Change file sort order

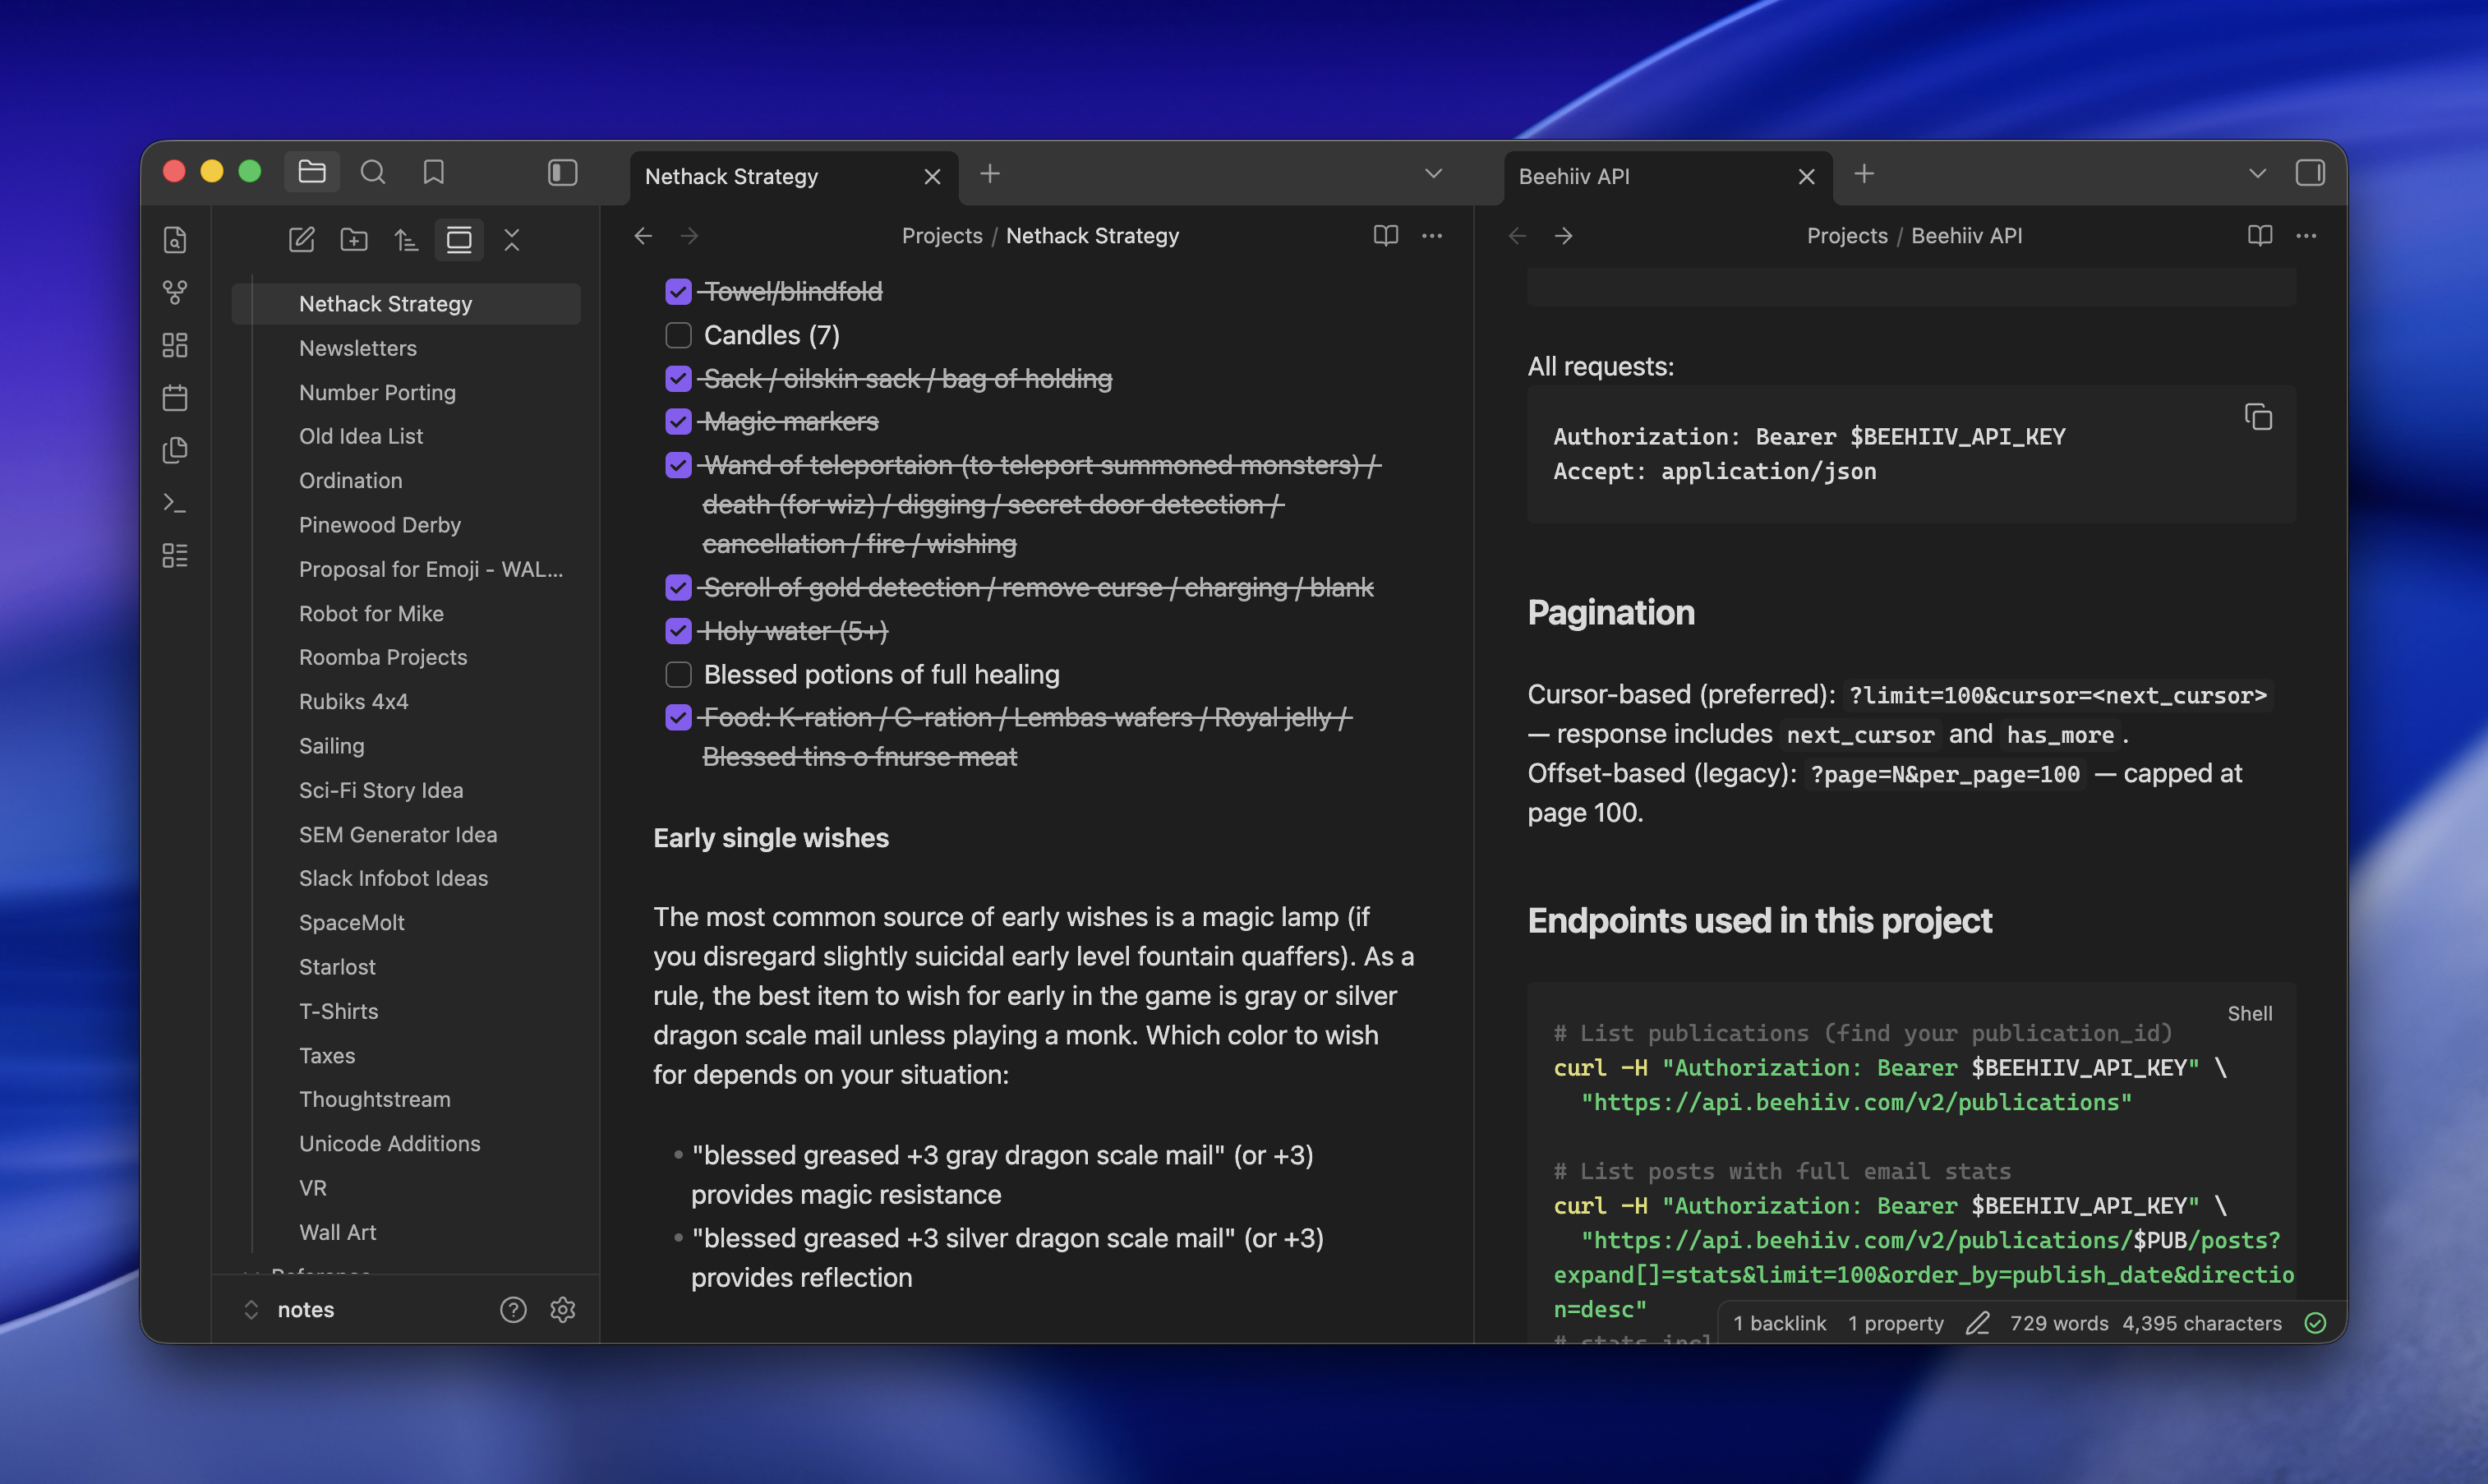pos(406,240)
